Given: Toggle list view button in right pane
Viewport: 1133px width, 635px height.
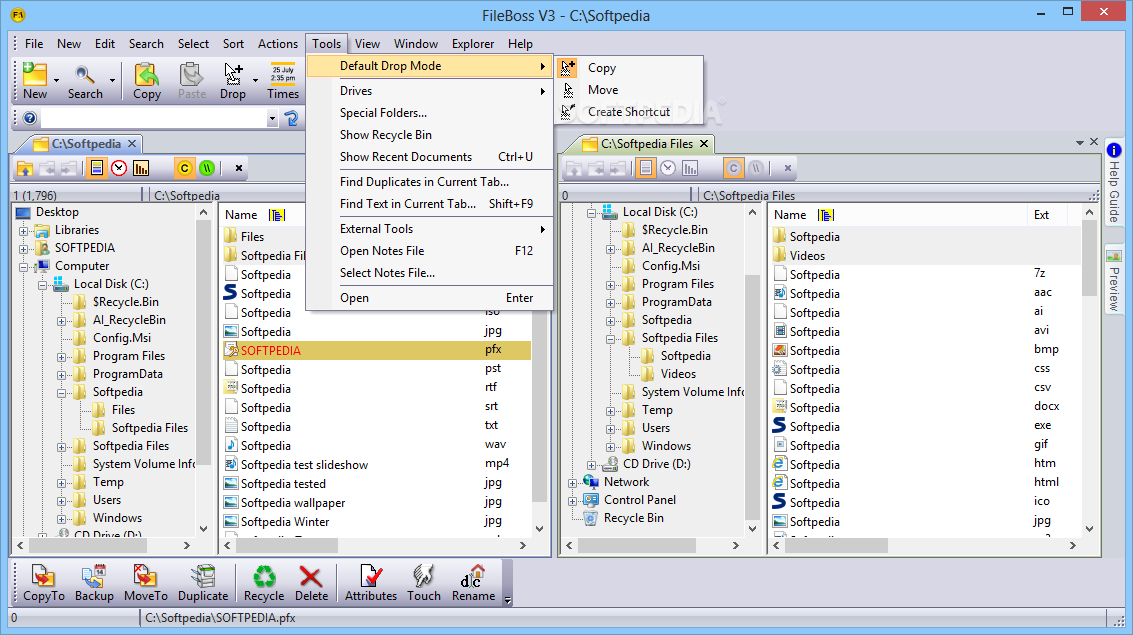Looking at the screenshot, I should pyautogui.click(x=646, y=168).
